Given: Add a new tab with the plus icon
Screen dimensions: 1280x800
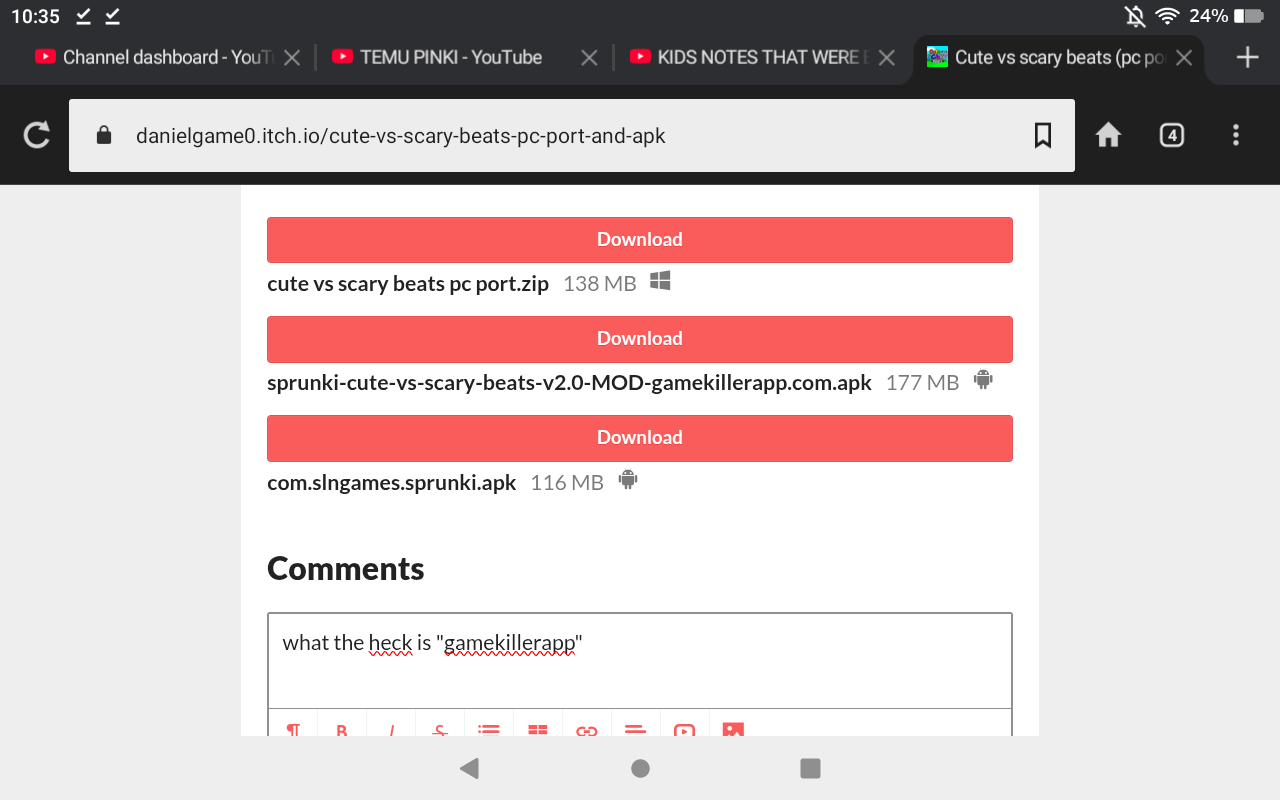Looking at the screenshot, I should click(1247, 57).
